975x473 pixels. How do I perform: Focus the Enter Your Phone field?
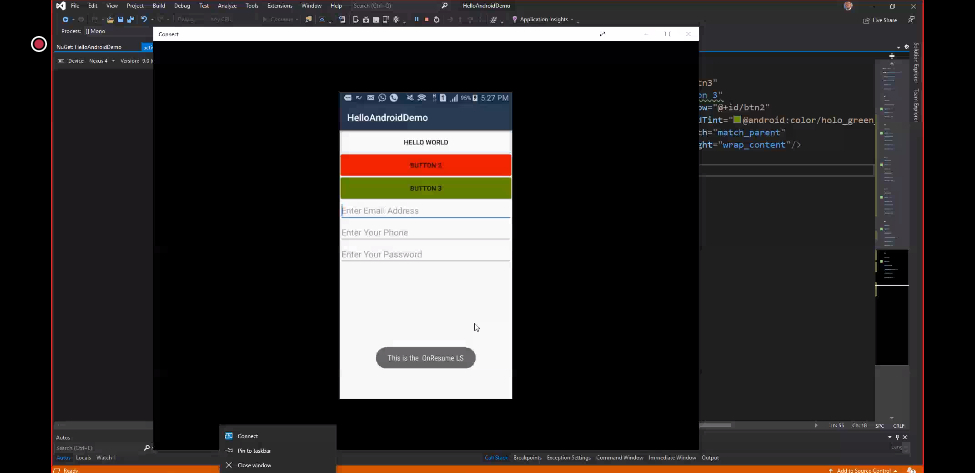[x=426, y=232]
